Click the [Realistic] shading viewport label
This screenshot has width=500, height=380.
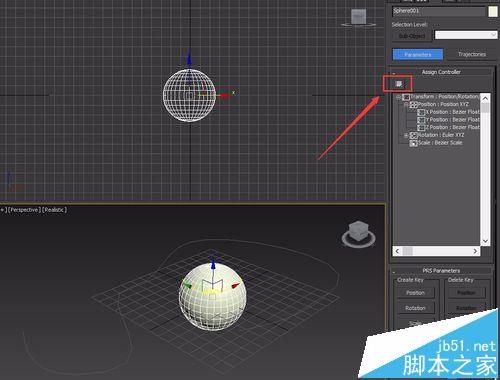pyautogui.click(x=54, y=210)
